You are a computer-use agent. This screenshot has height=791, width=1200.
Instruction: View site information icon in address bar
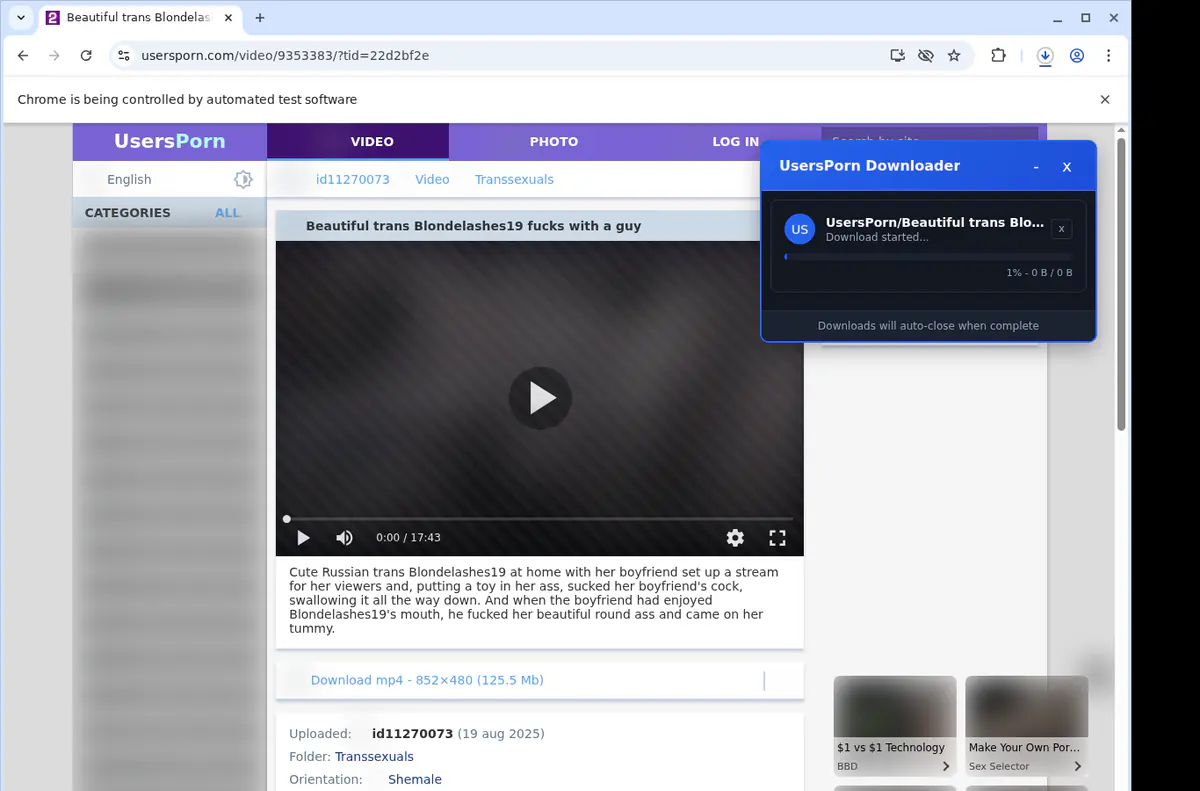124,56
